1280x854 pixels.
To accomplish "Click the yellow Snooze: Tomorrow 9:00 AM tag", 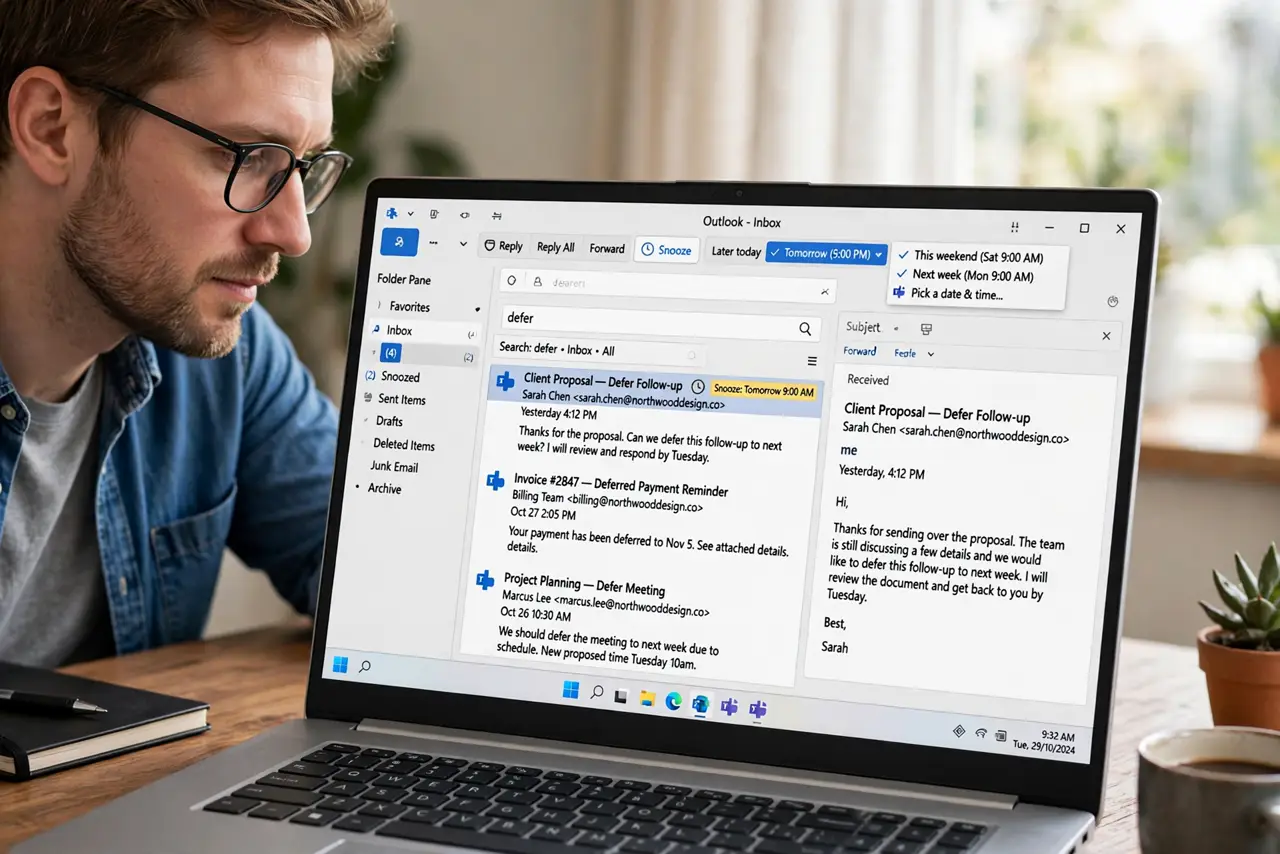I will [764, 390].
